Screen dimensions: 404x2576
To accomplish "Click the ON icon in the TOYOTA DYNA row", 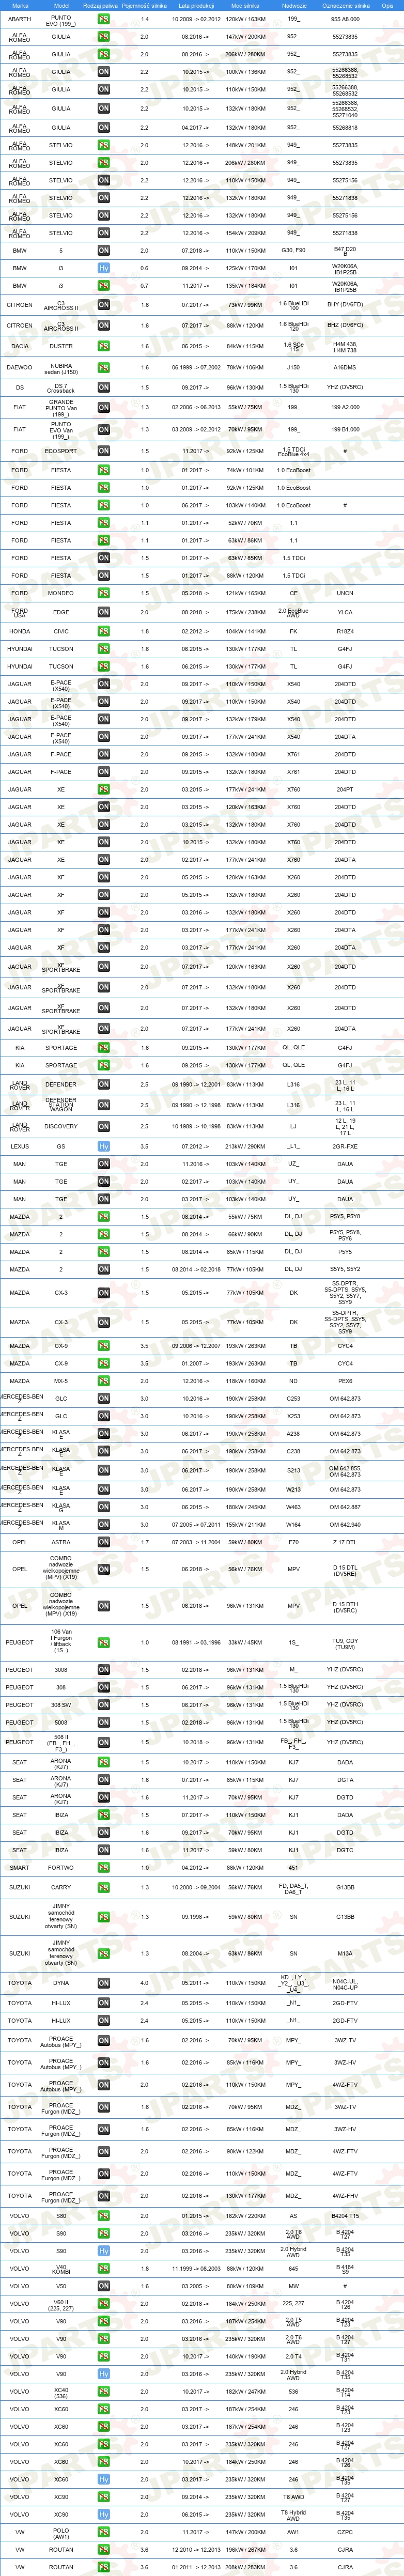I will point(104,1982).
